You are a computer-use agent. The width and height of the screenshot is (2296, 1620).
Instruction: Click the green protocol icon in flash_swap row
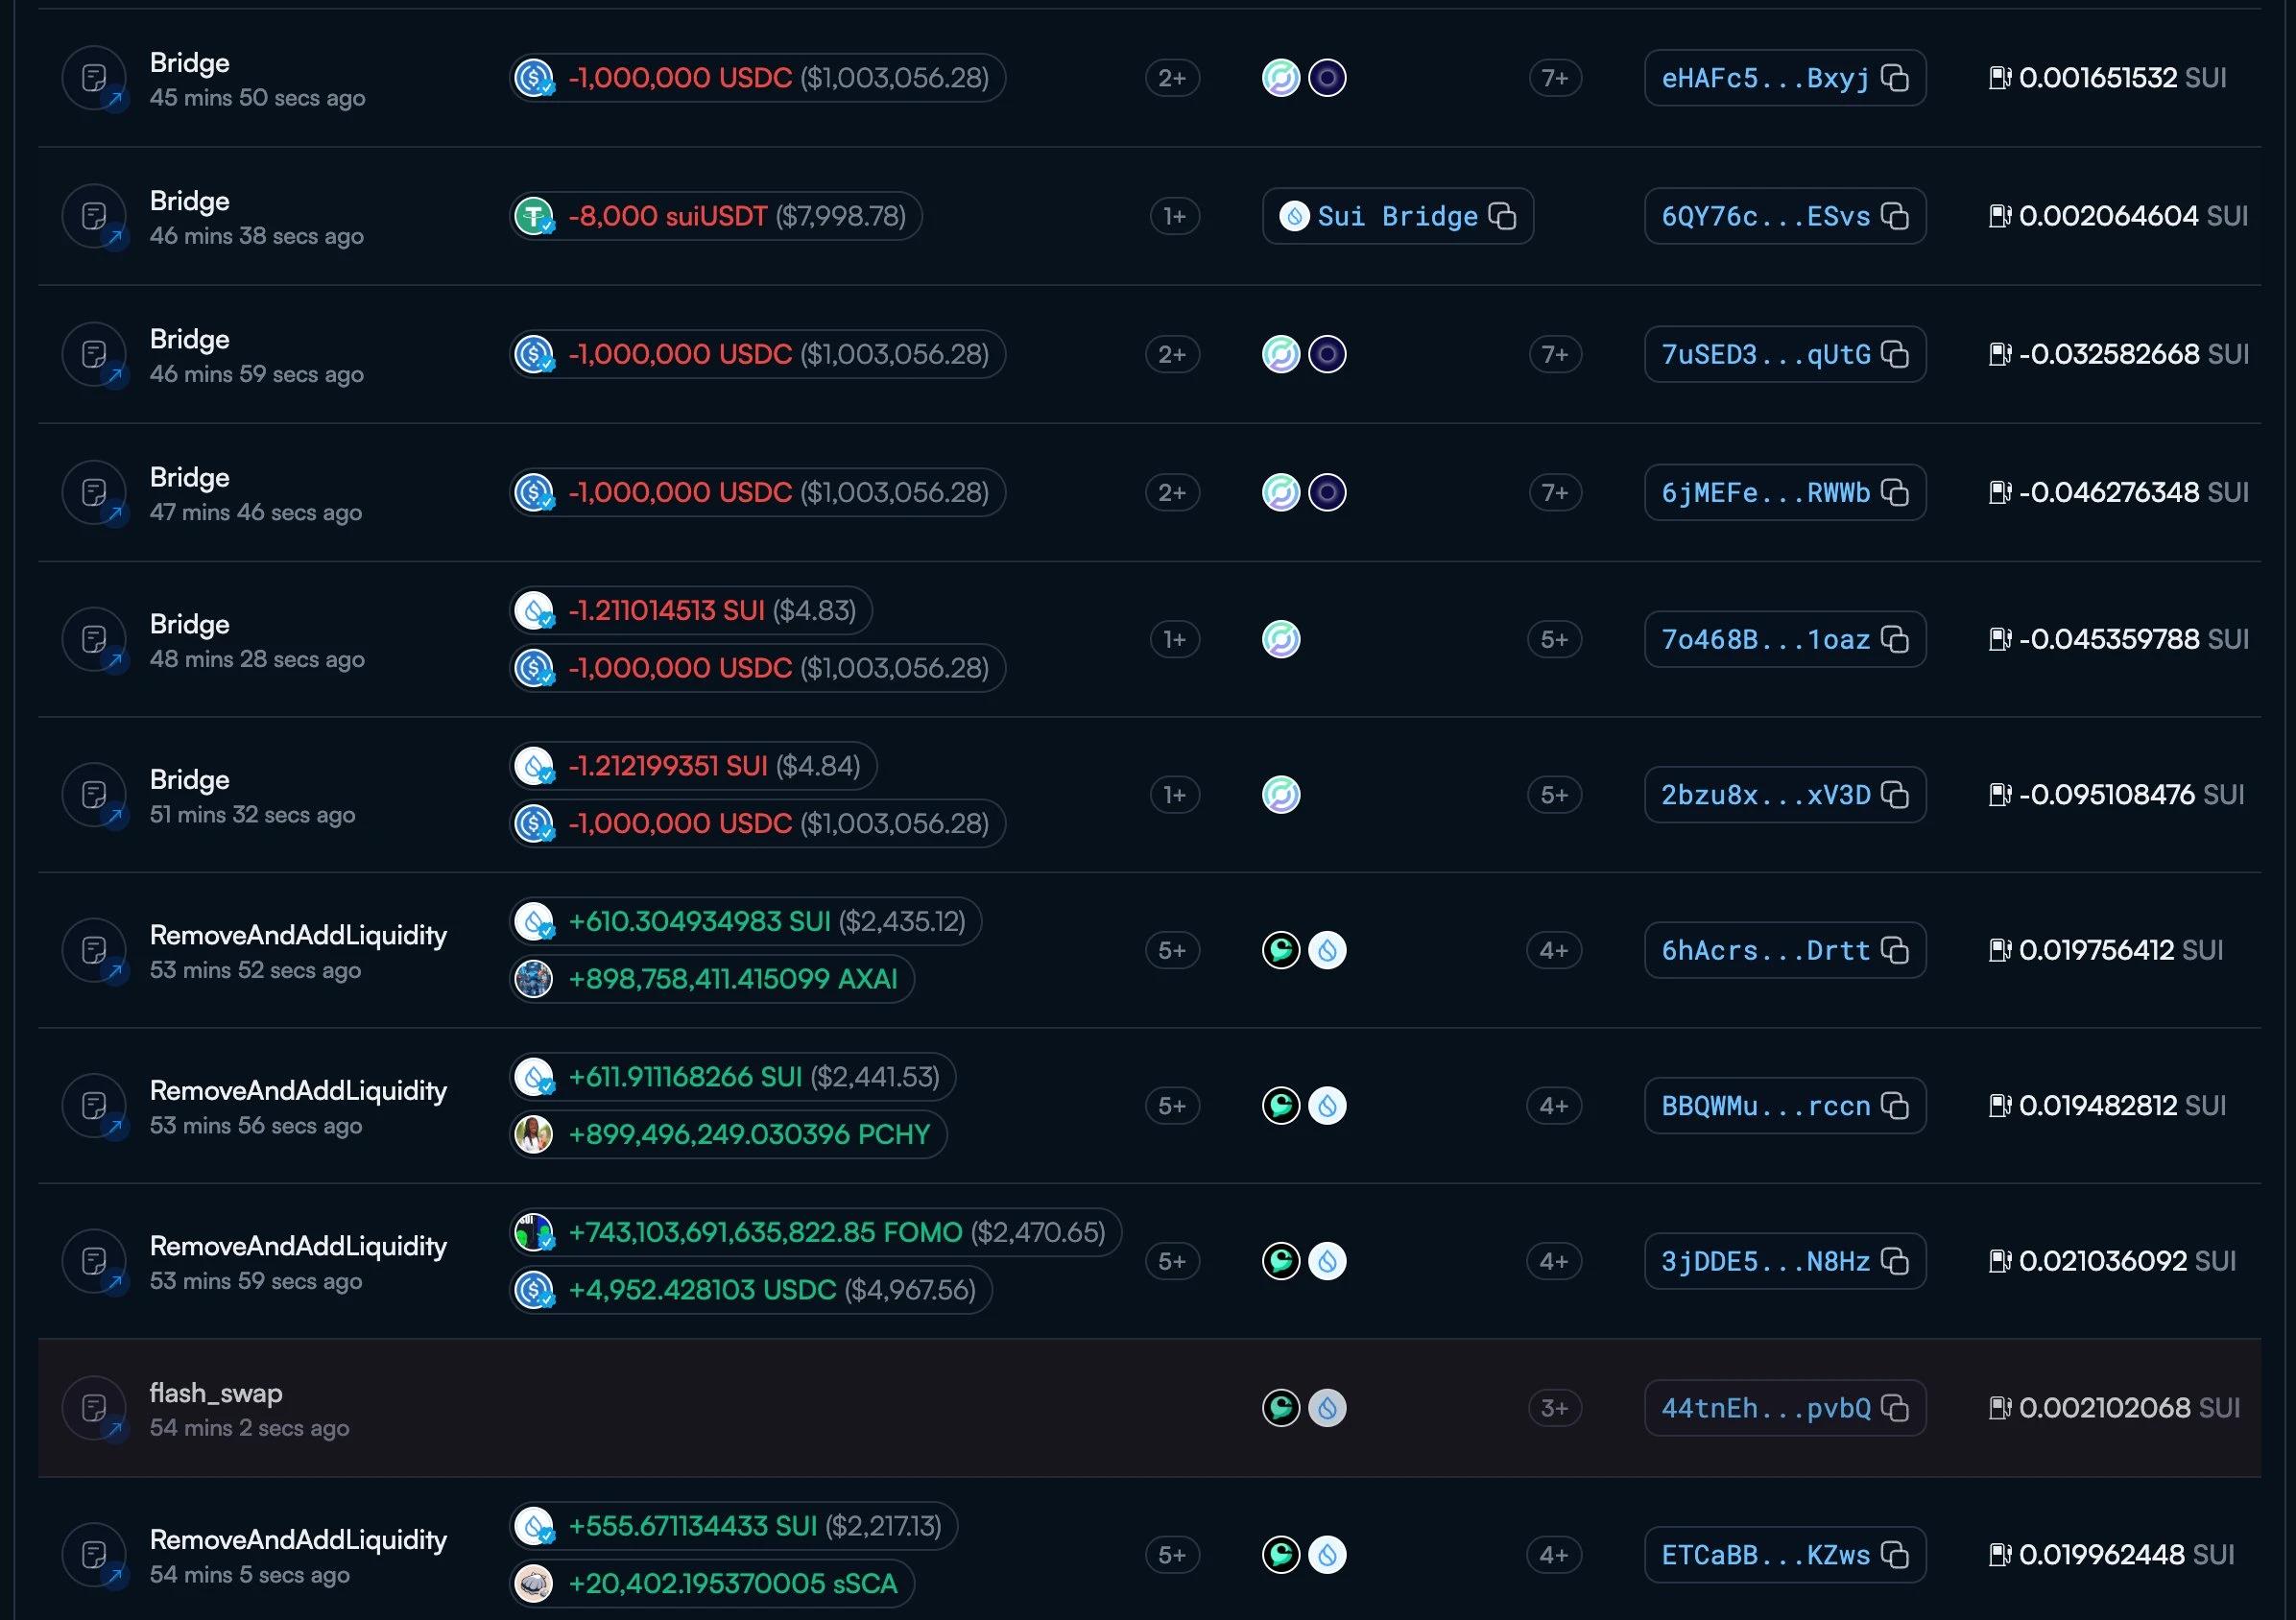[1281, 1408]
